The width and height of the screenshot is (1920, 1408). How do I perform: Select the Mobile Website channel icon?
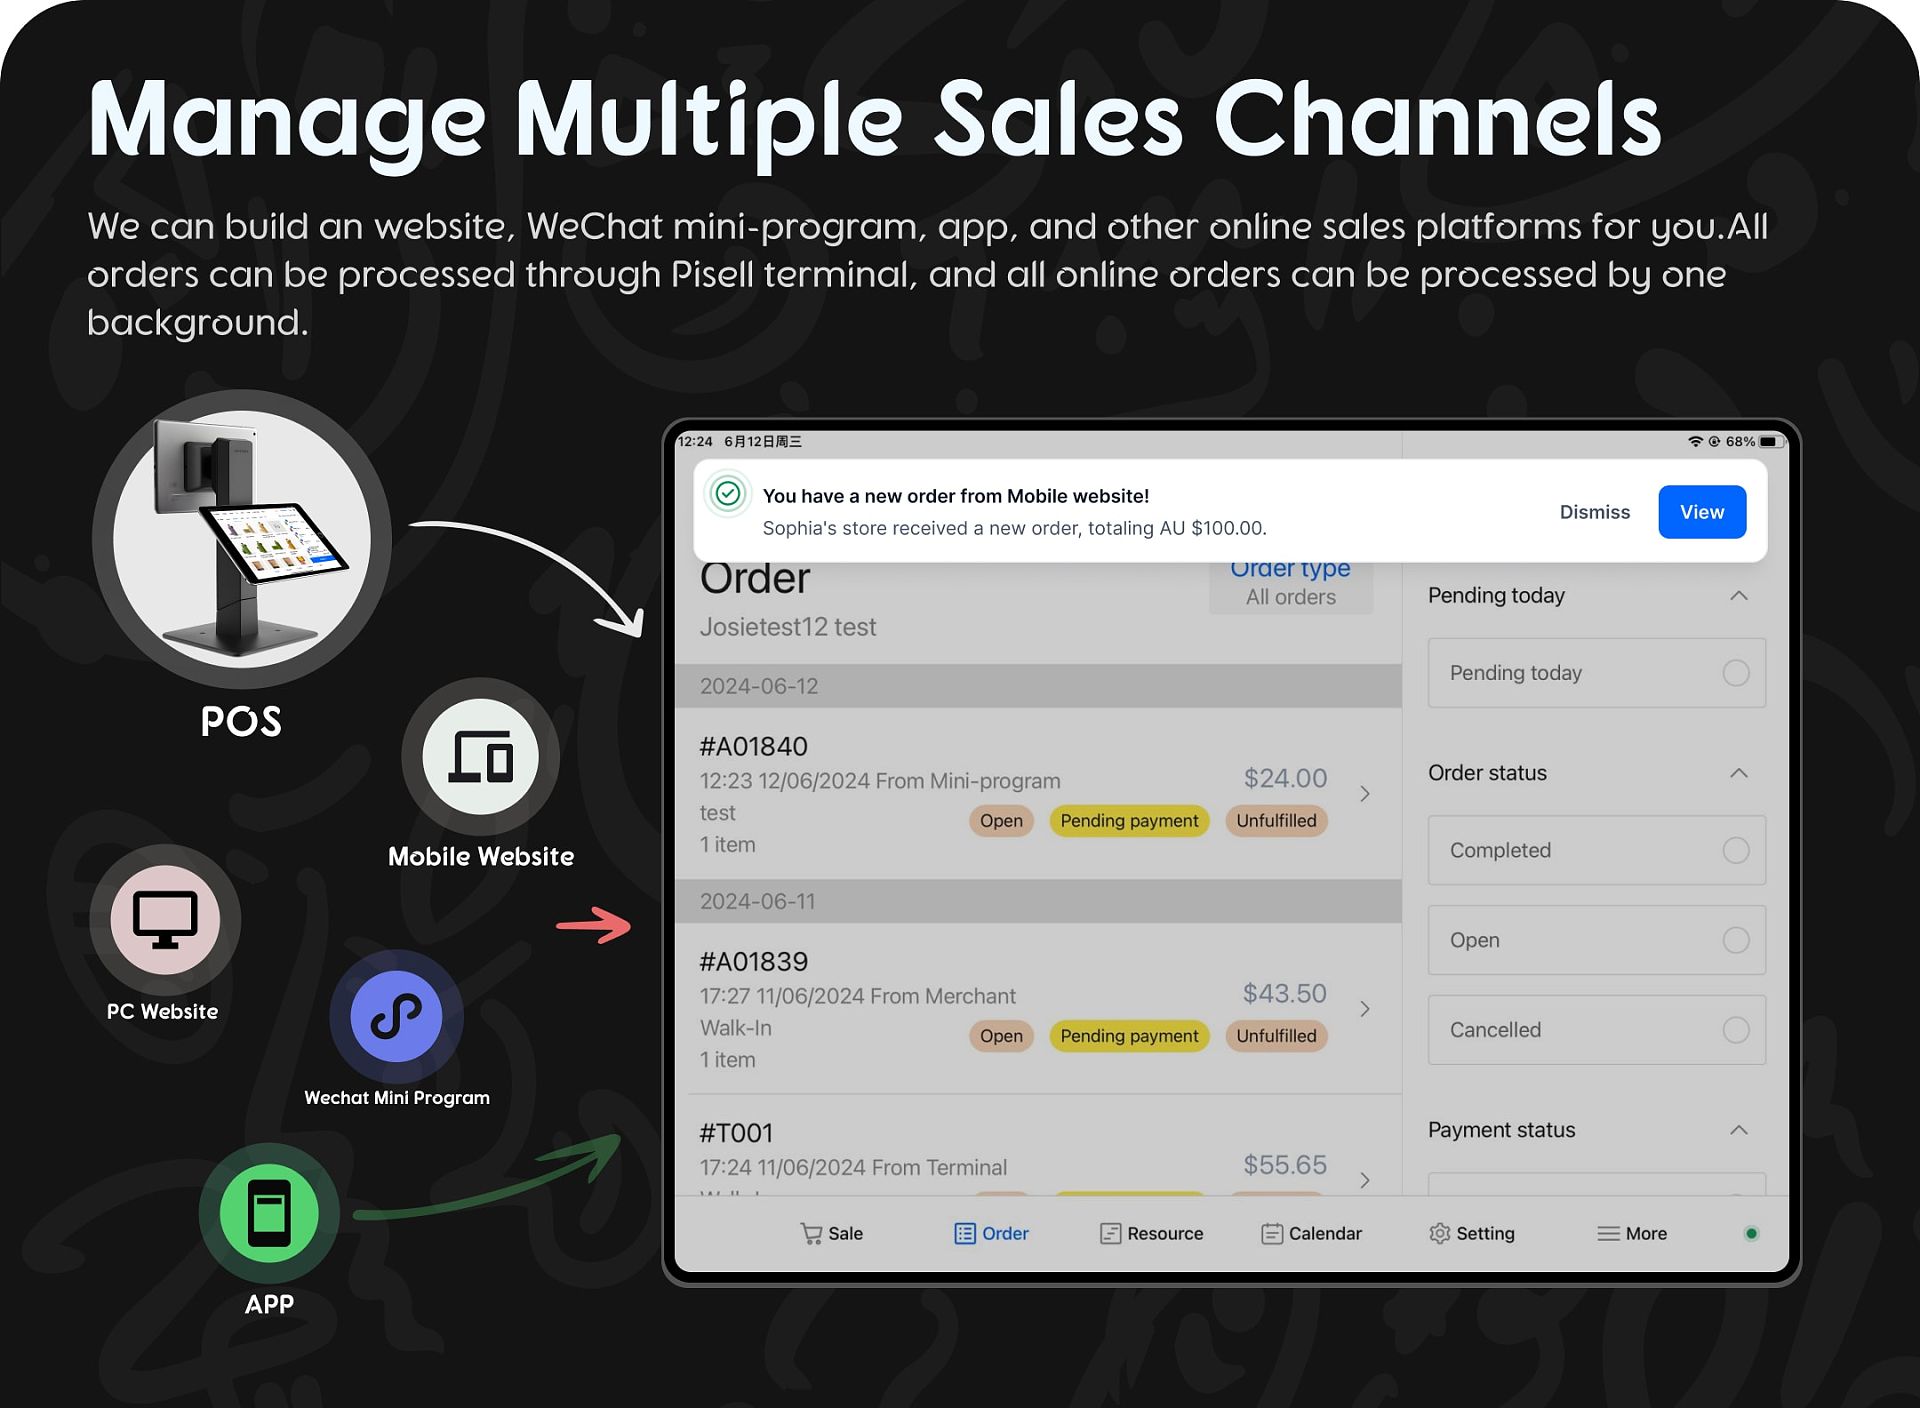point(480,757)
